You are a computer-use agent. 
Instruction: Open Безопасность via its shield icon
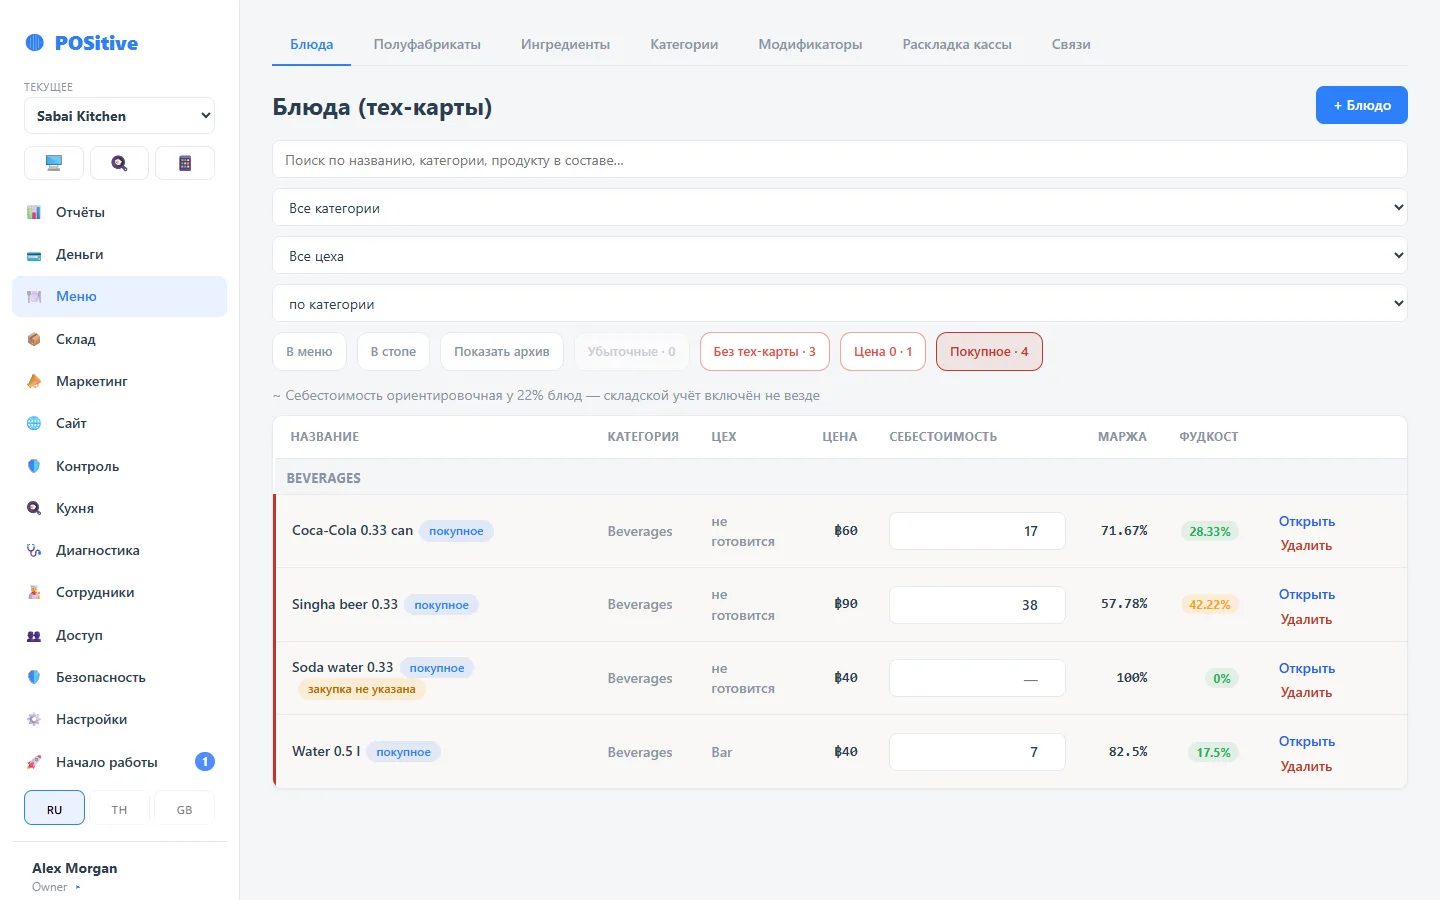34,677
